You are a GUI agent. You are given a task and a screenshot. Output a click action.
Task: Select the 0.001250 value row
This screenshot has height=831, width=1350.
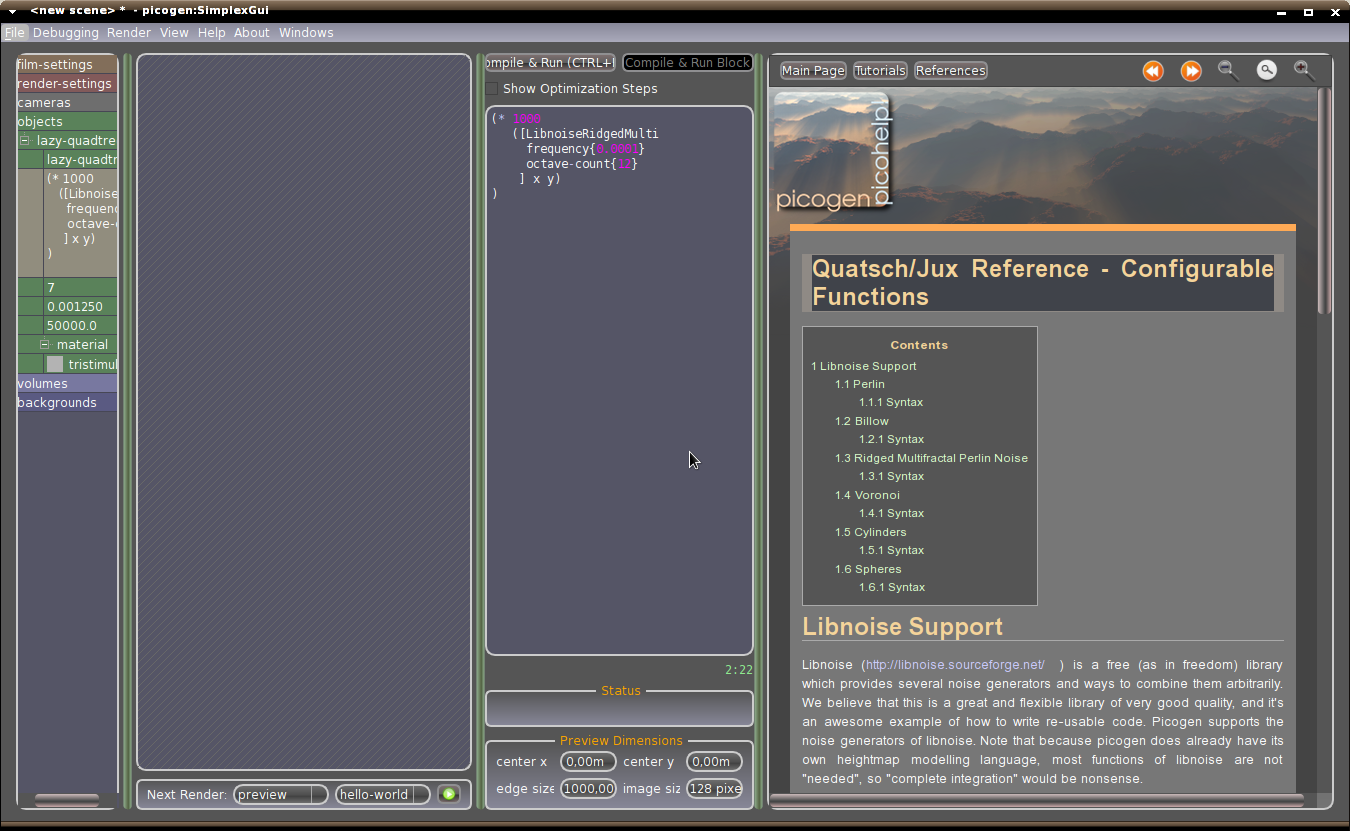81,307
